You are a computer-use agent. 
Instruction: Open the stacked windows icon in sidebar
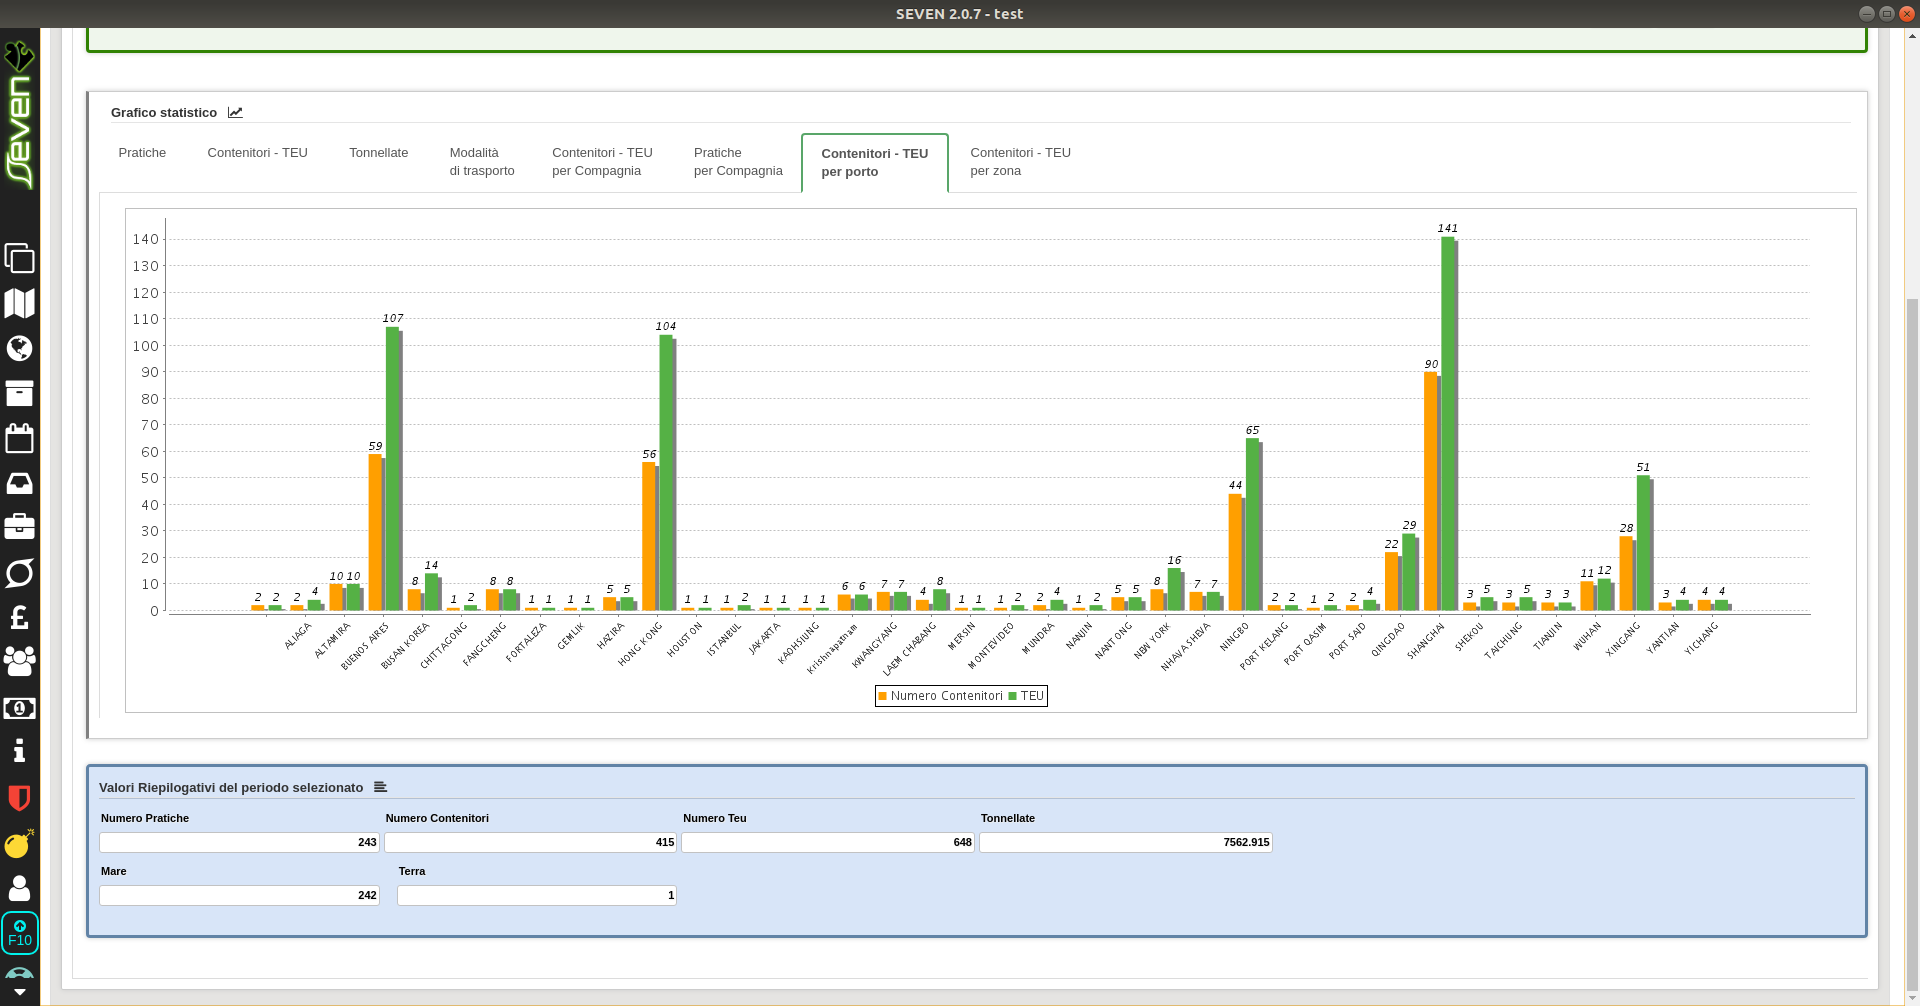[19, 258]
